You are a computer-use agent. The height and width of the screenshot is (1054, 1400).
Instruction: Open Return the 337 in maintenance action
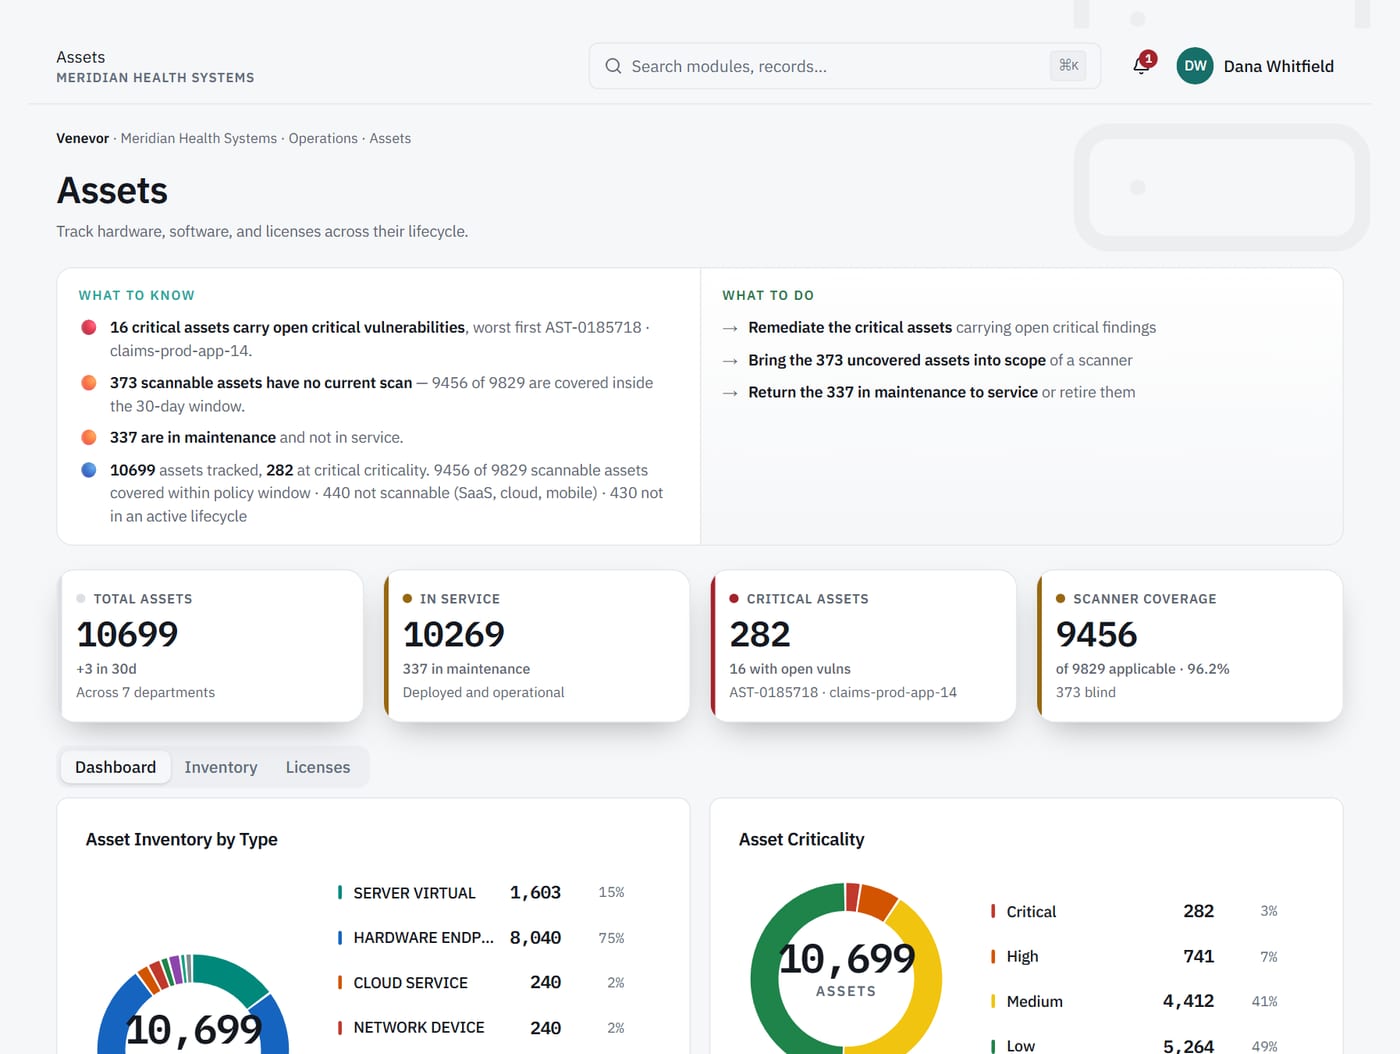tap(942, 392)
